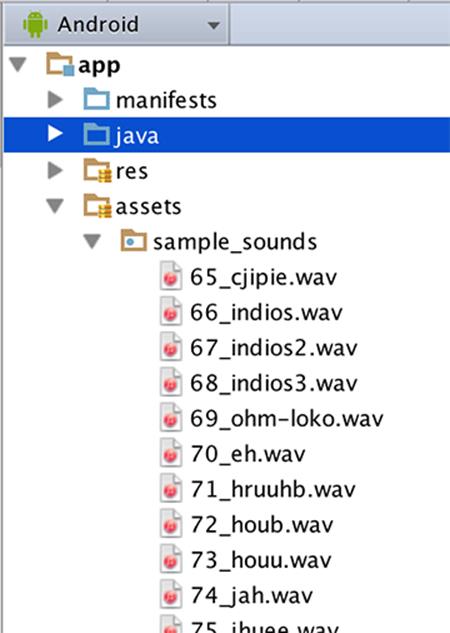
Task: Collapse the assets folder arrow
Action: tap(55, 206)
